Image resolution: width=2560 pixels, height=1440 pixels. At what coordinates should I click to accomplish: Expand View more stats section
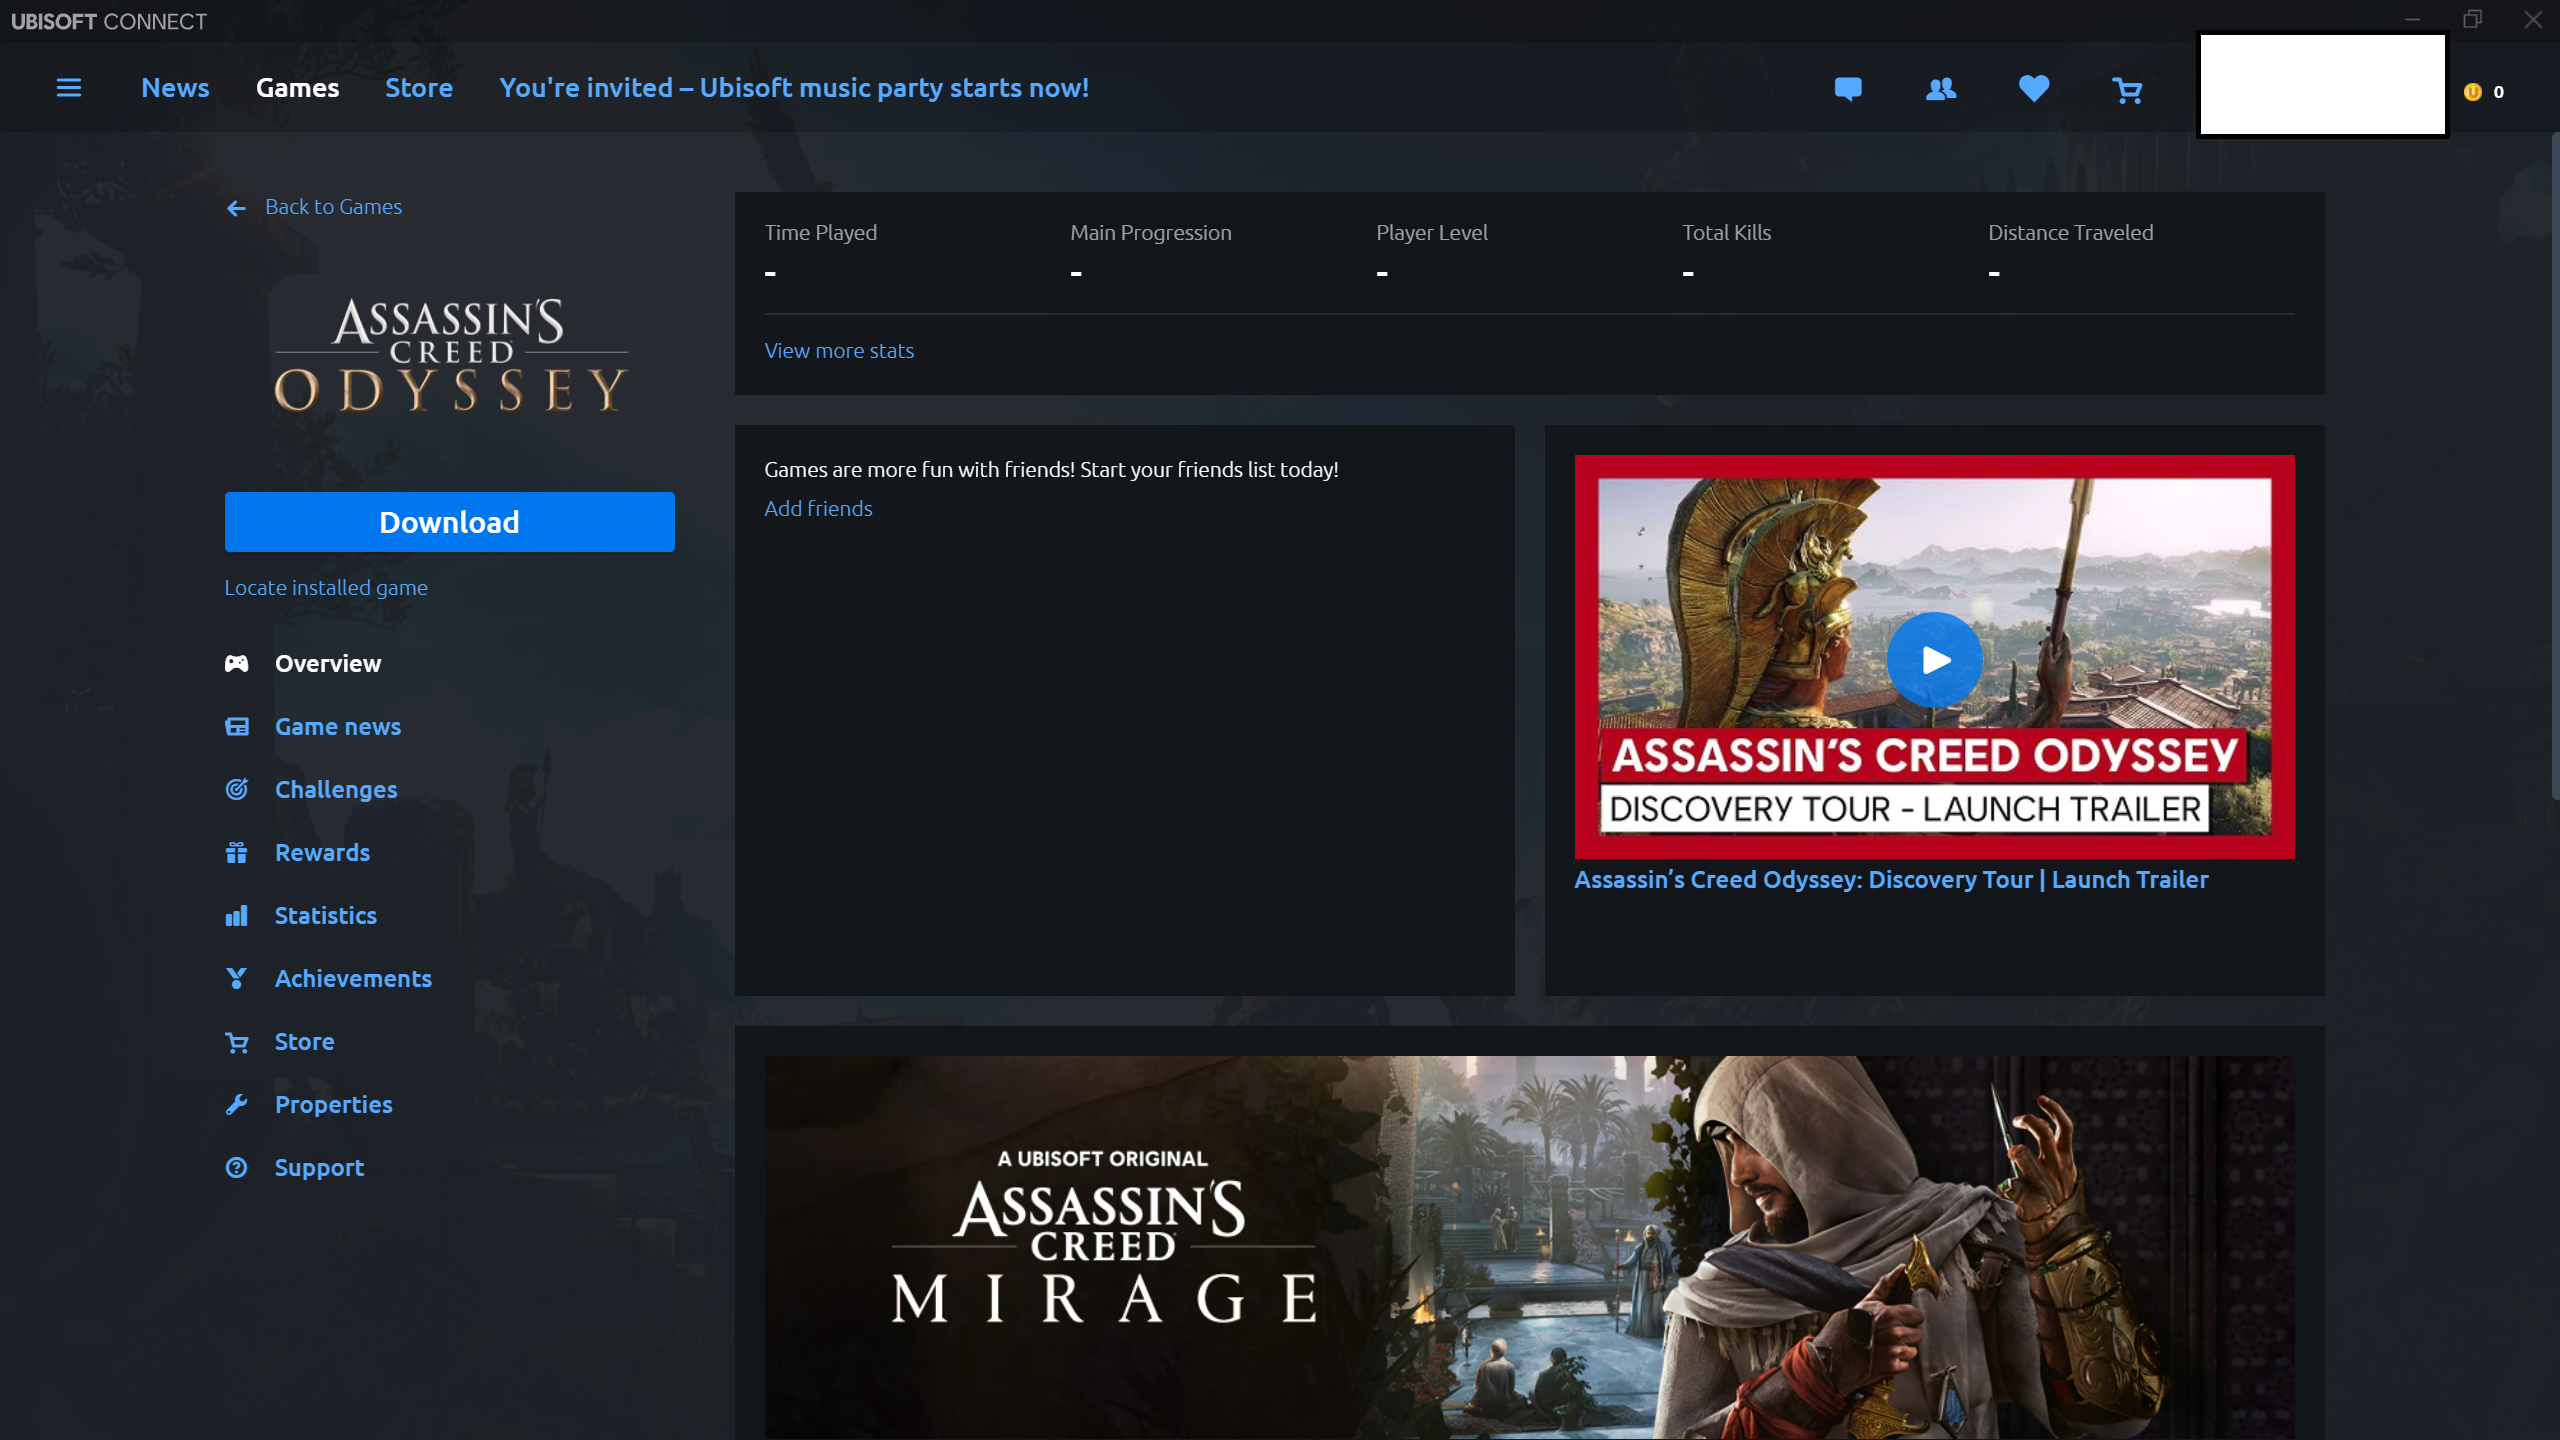click(840, 350)
